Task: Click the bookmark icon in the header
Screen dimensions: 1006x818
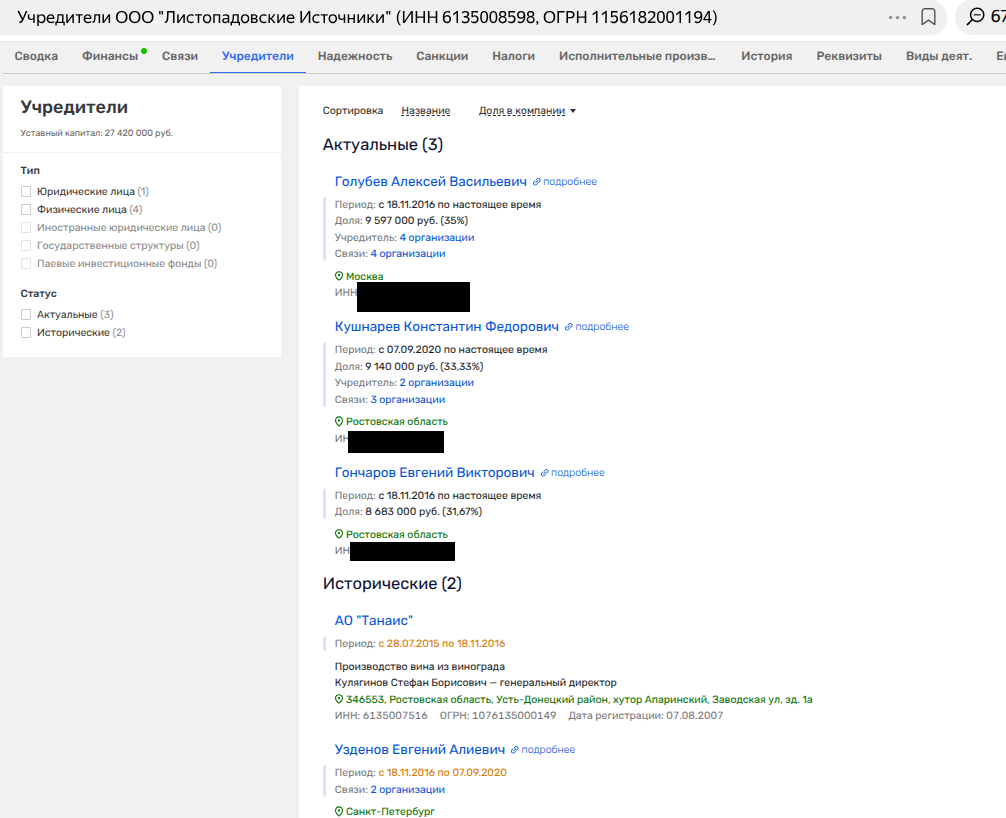Action: [x=928, y=17]
